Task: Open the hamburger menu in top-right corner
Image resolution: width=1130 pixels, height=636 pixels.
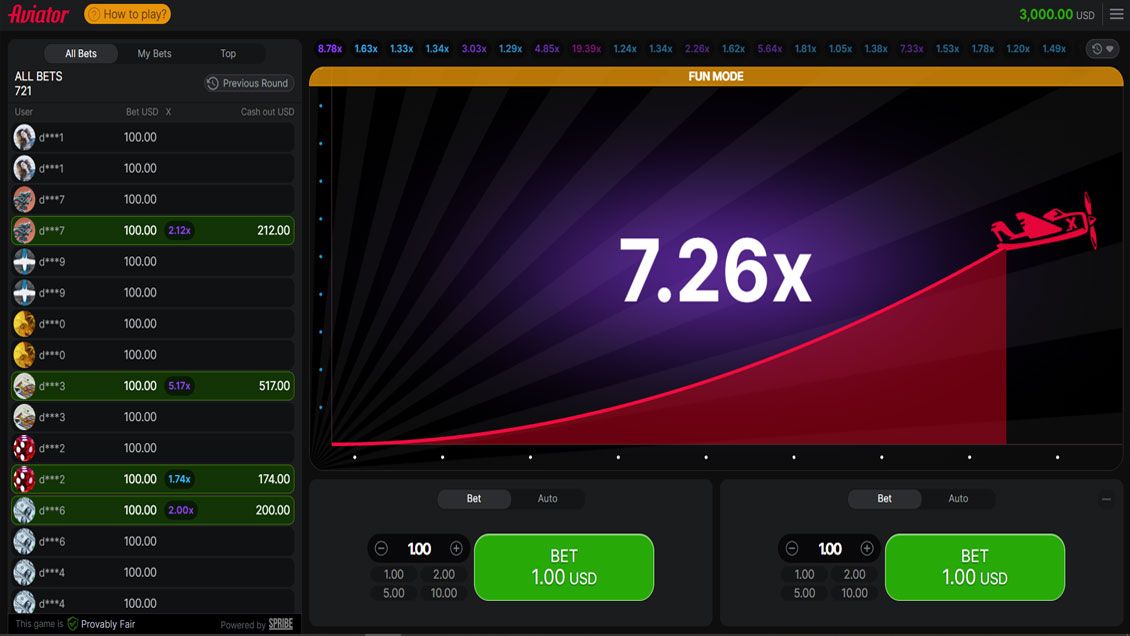Action: [1116, 14]
